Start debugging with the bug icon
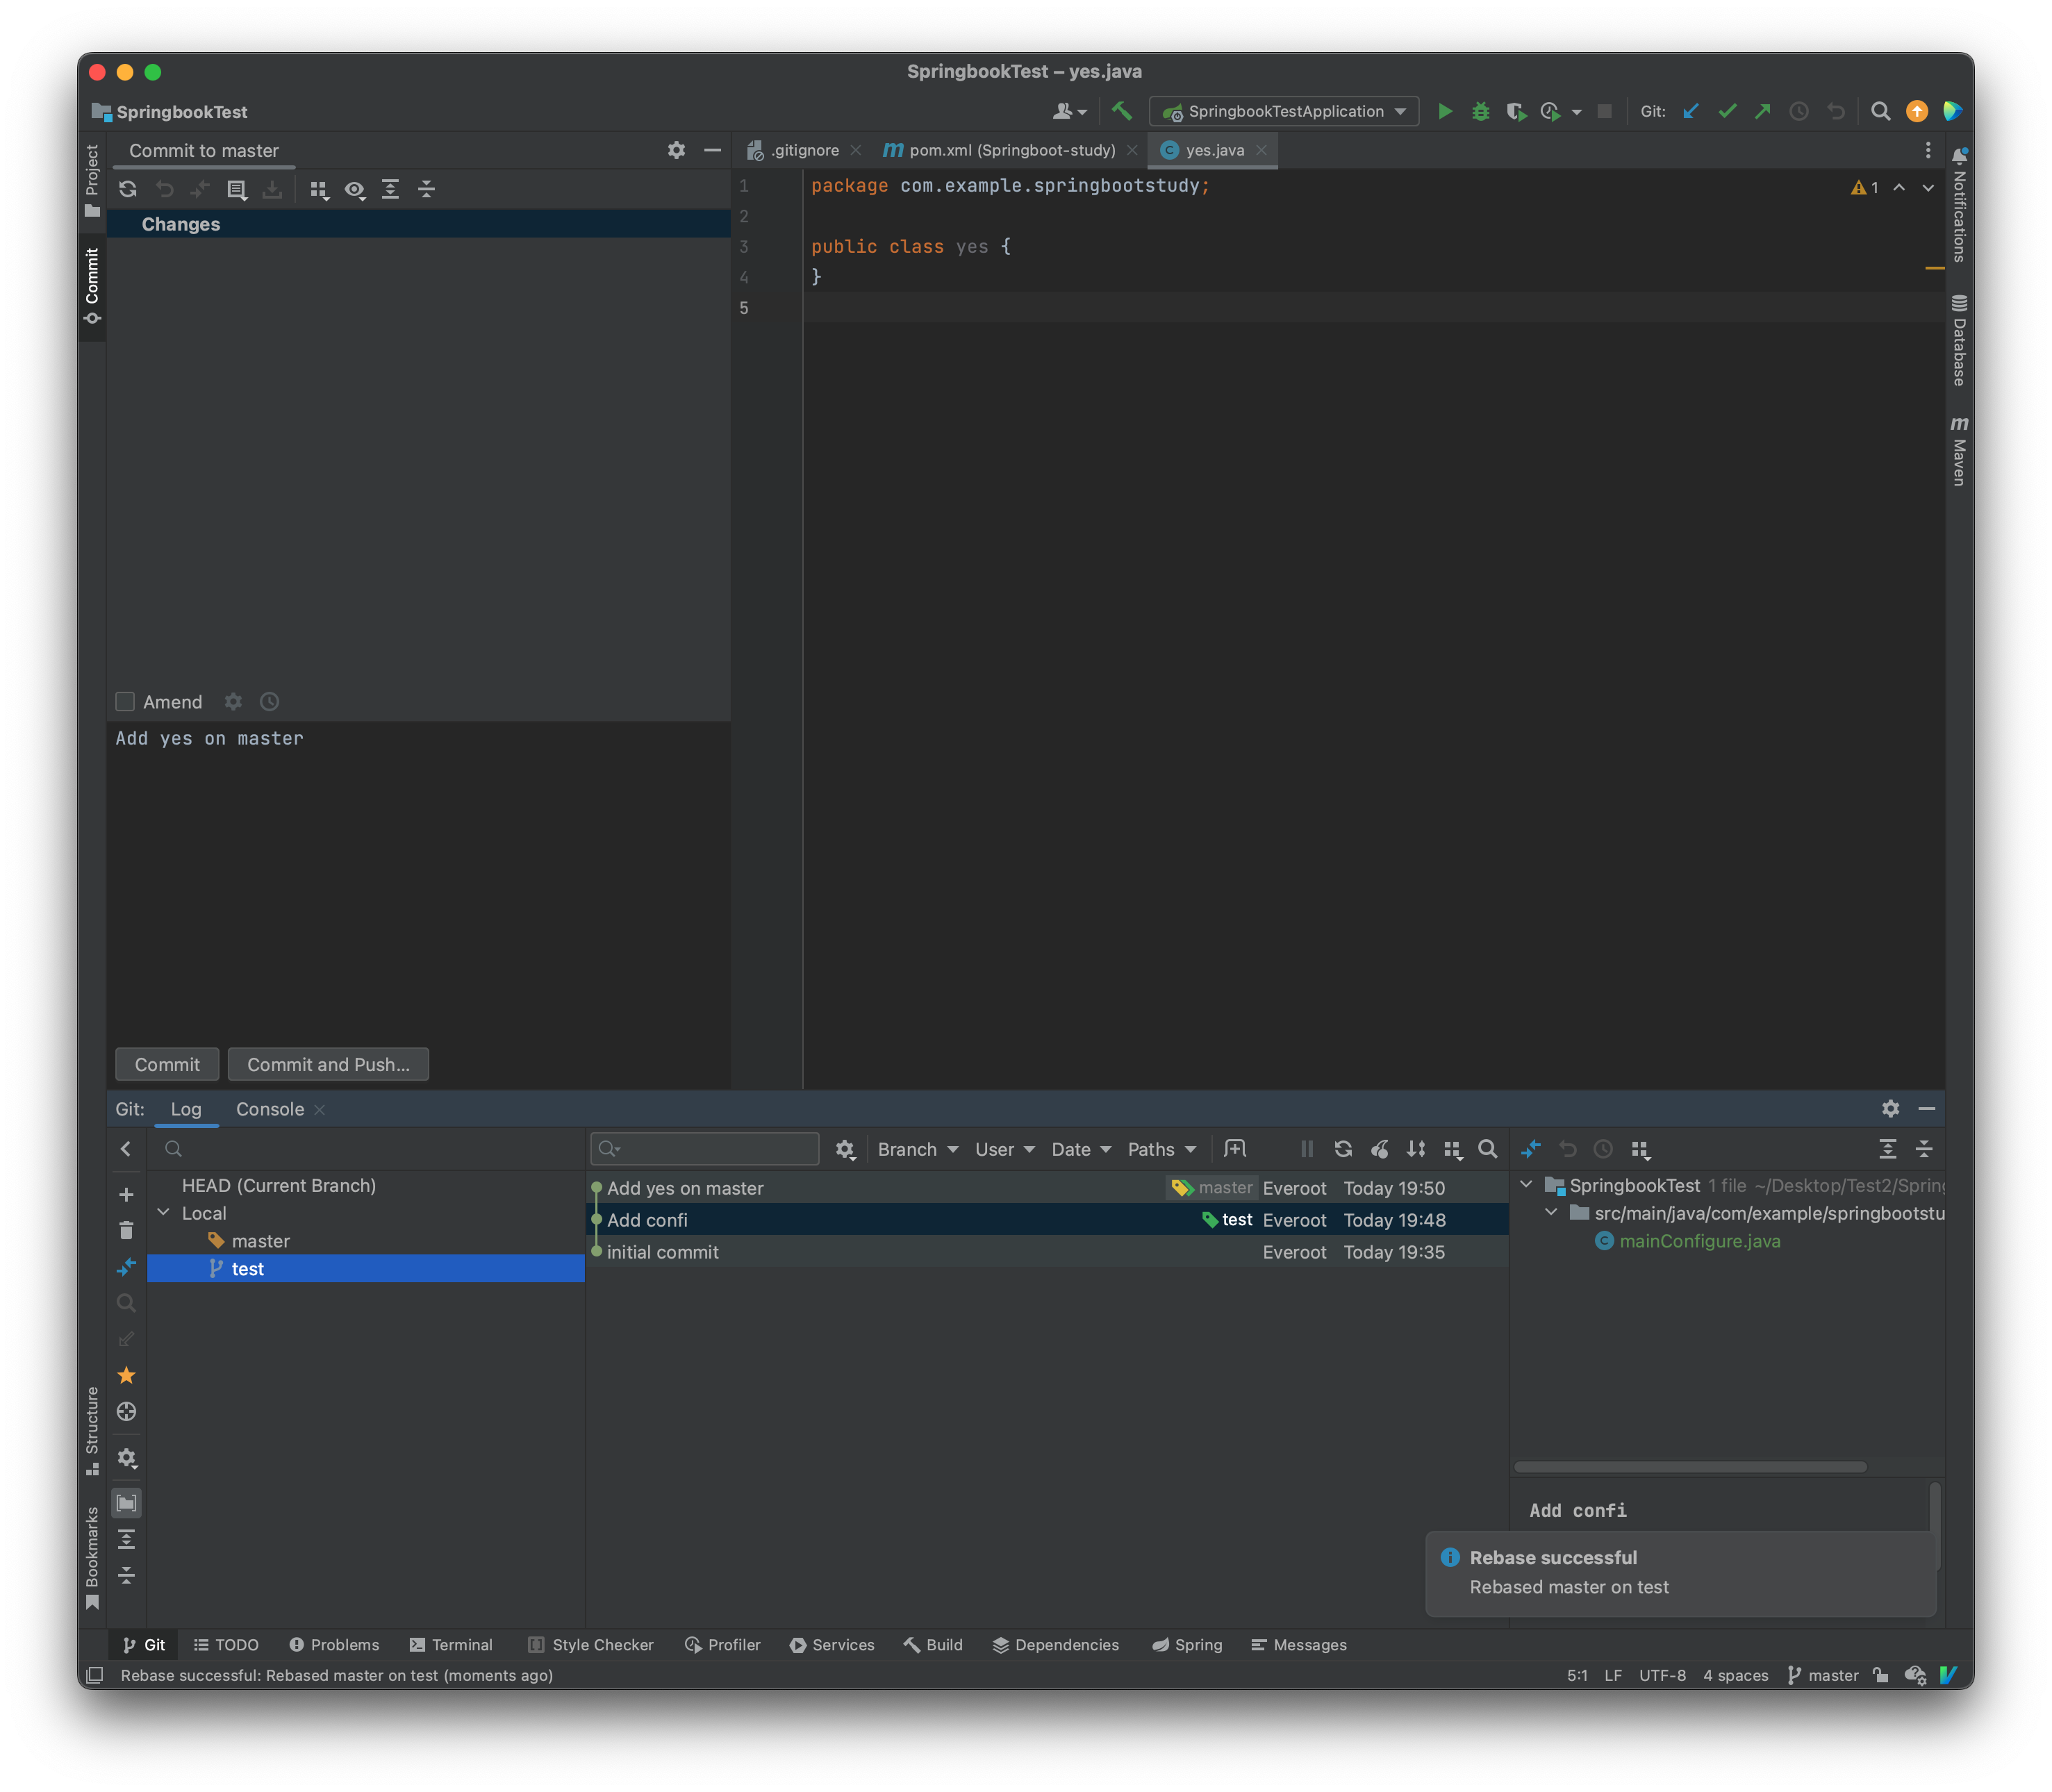 coord(1480,112)
